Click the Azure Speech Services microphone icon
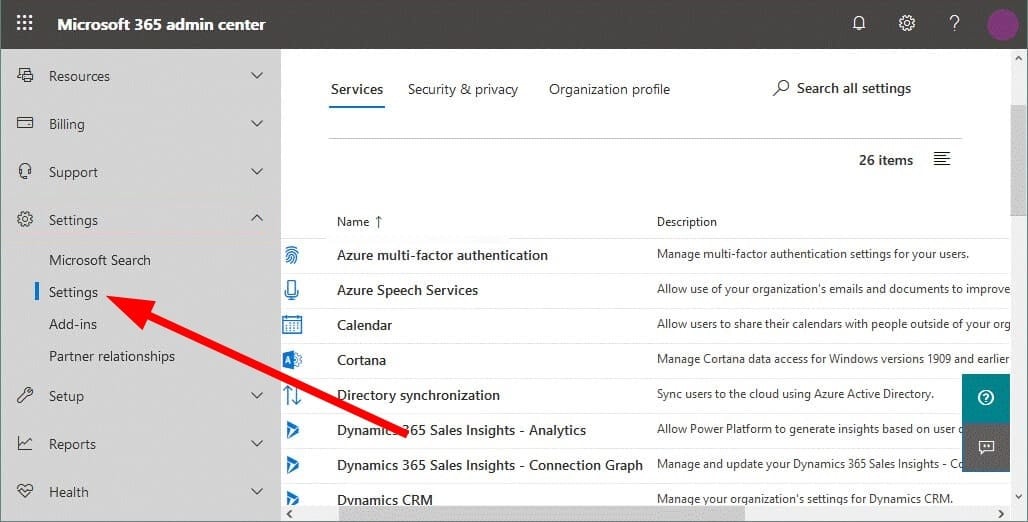 point(292,290)
